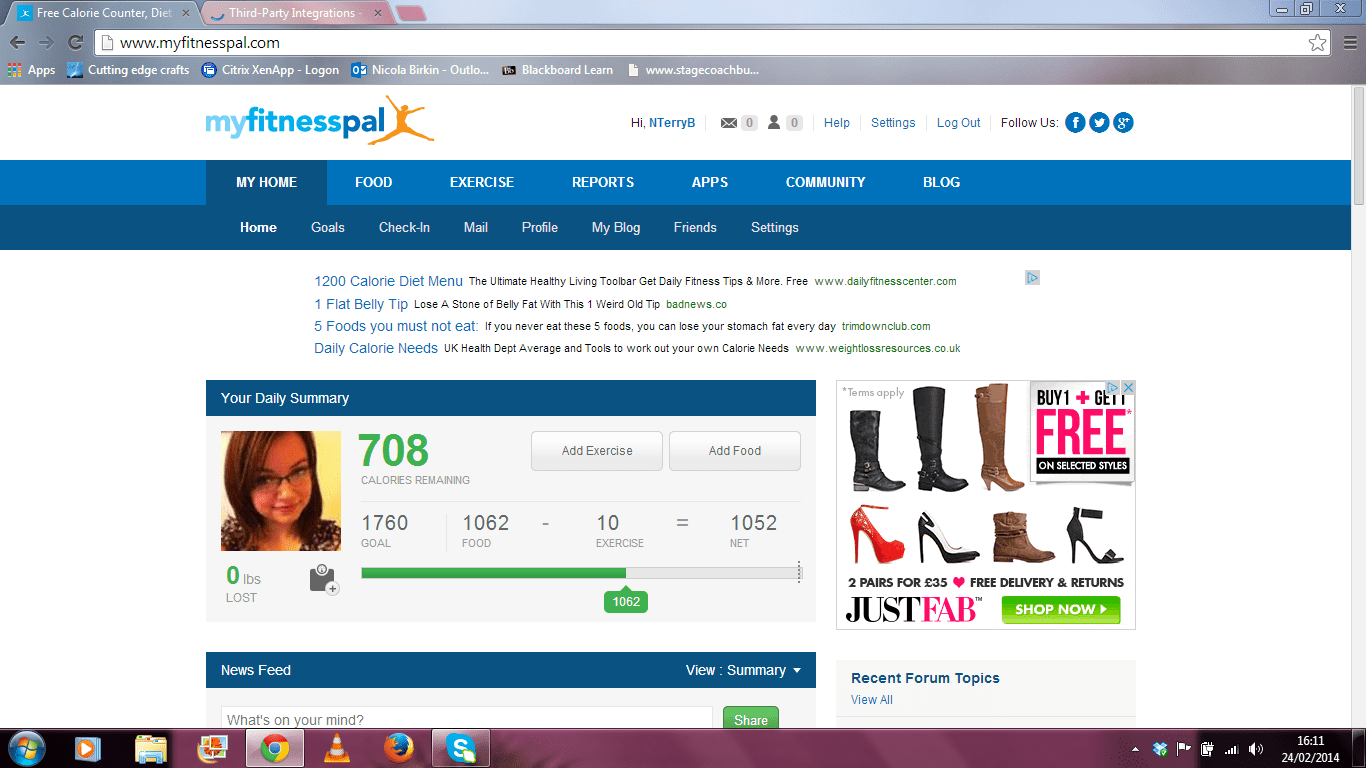The image size is (1366, 768).
Task: Open the Blackboard Learn bookmark
Action: 557,70
